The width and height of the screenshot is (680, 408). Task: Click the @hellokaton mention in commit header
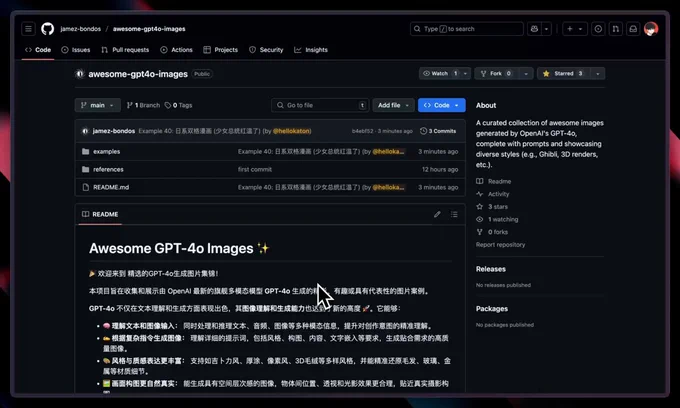(x=292, y=131)
